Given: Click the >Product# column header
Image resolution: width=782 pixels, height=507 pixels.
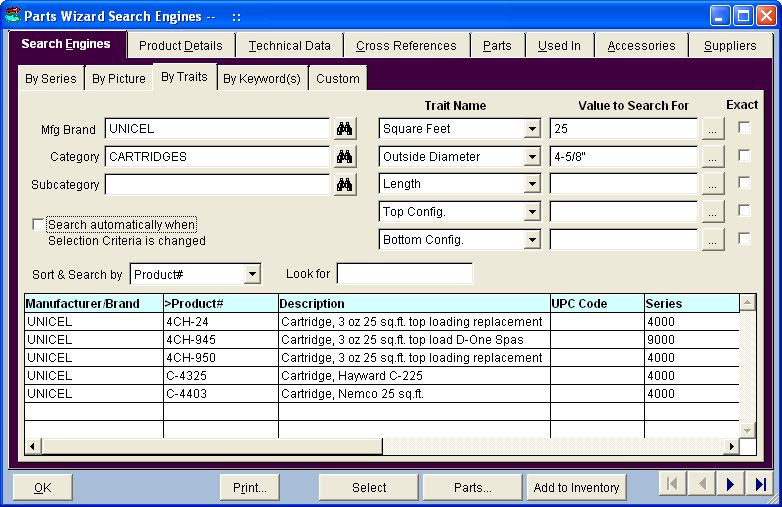Looking at the screenshot, I should tap(220, 304).
